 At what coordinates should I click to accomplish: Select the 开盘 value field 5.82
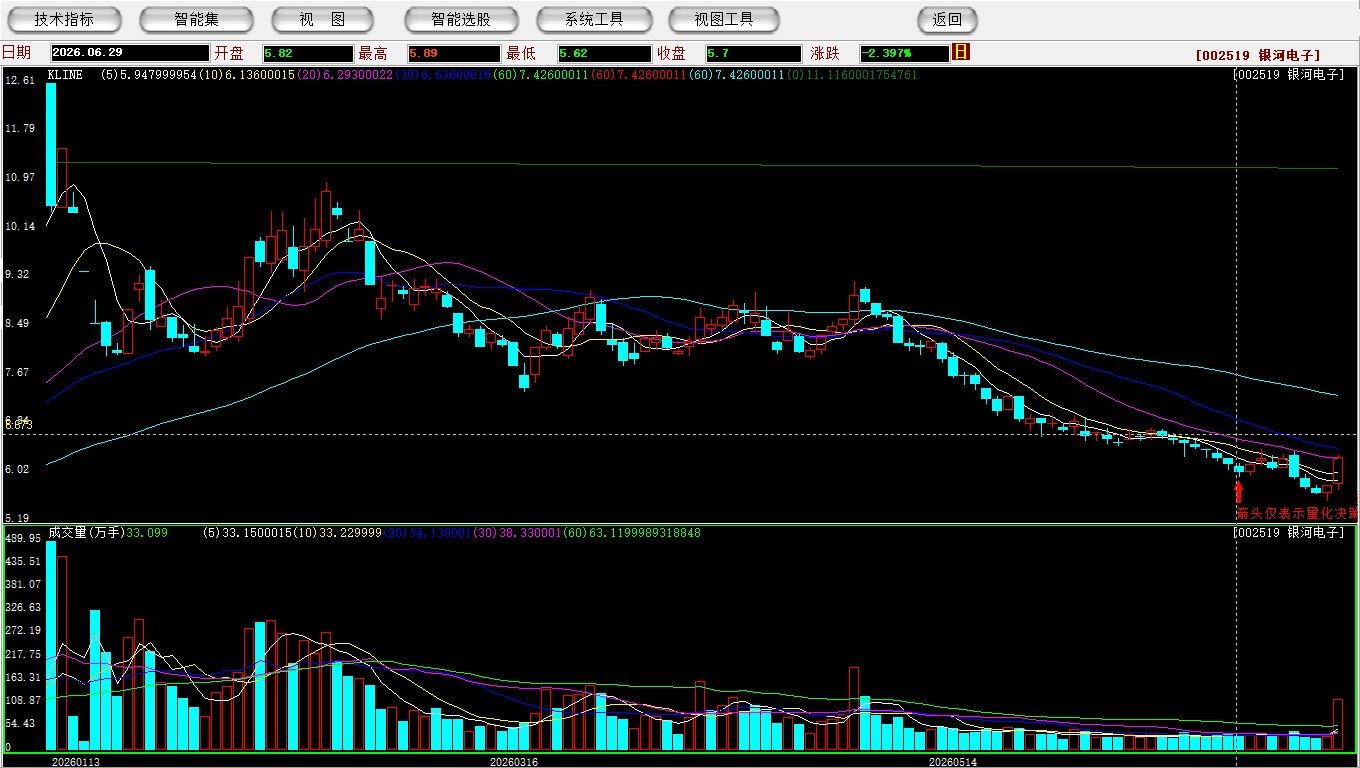(308, 54)
